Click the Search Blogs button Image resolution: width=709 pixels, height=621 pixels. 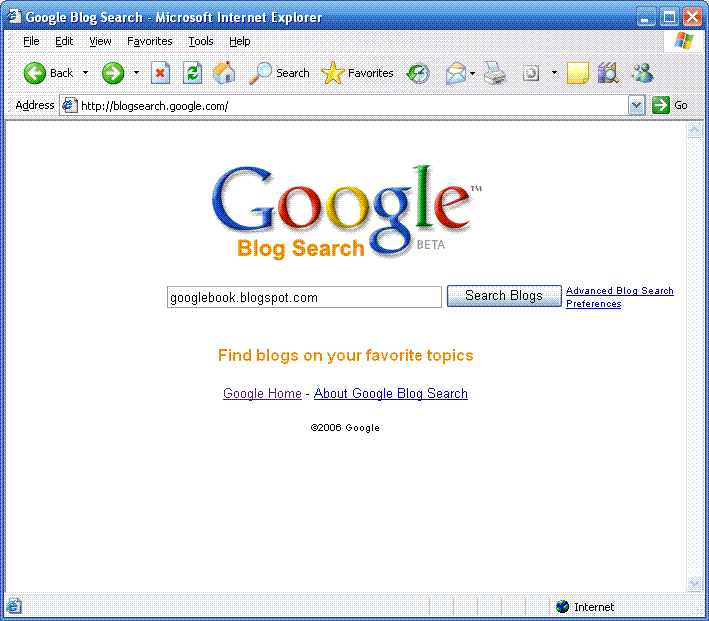[504, 296]
